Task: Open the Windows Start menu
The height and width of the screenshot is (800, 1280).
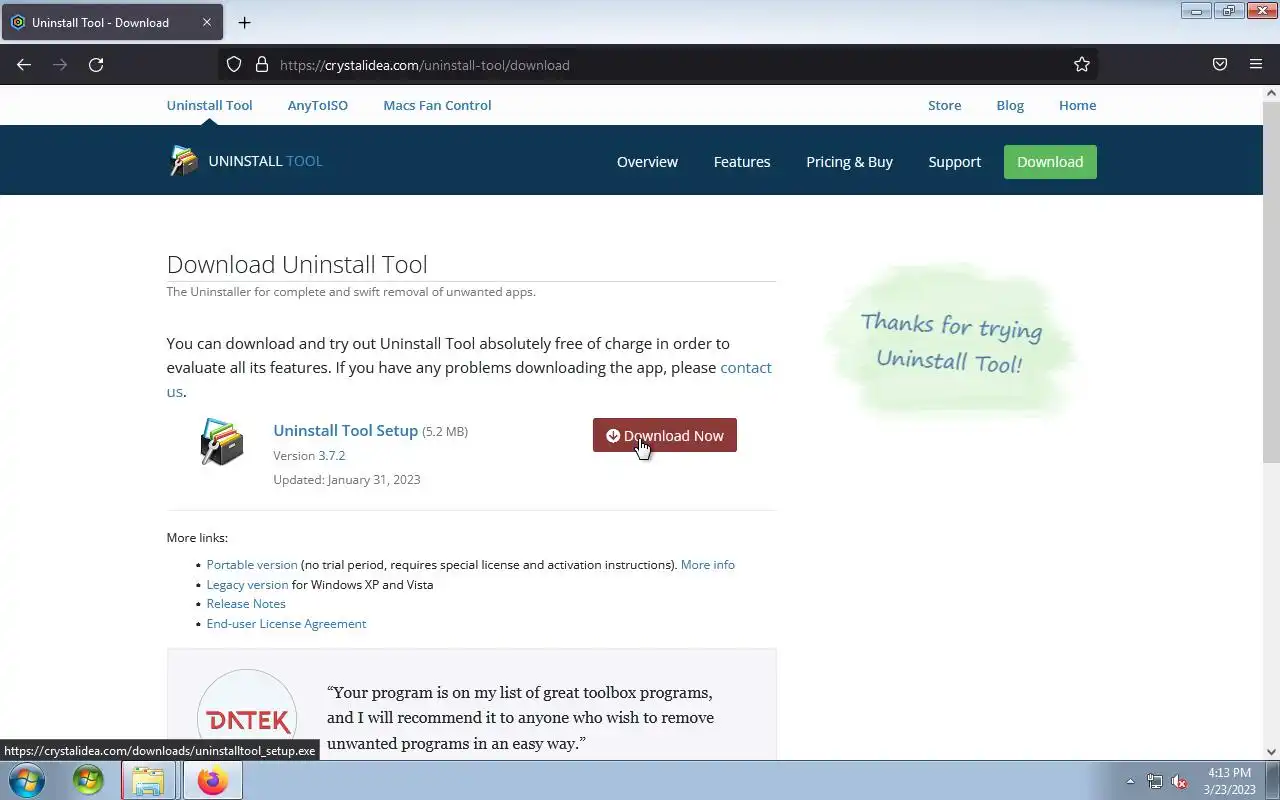Action: (26, 780)
